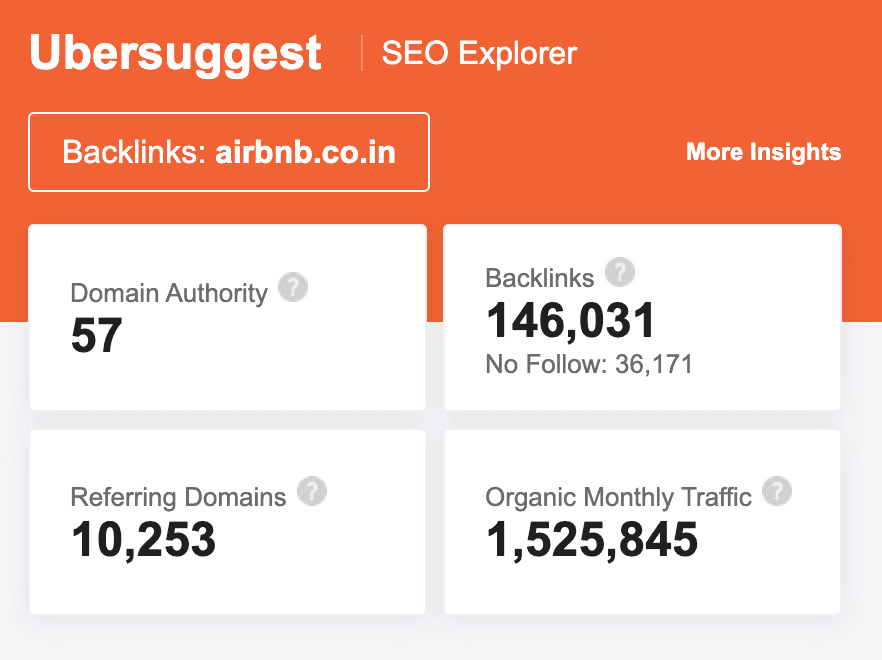The image size is (882, 660).
Task: Select the Domain Authority card
Action: (228, 317)
